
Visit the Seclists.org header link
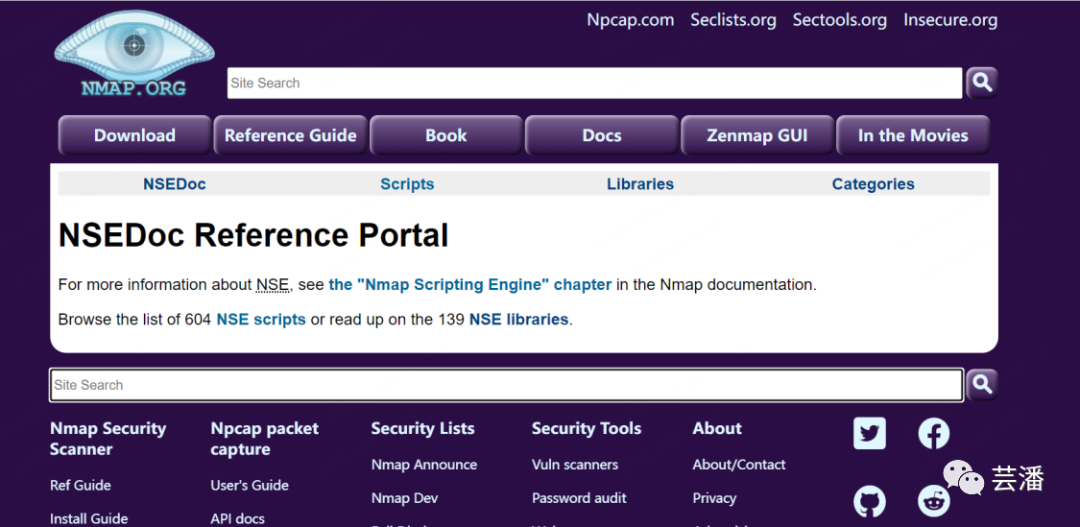(733, 20)
